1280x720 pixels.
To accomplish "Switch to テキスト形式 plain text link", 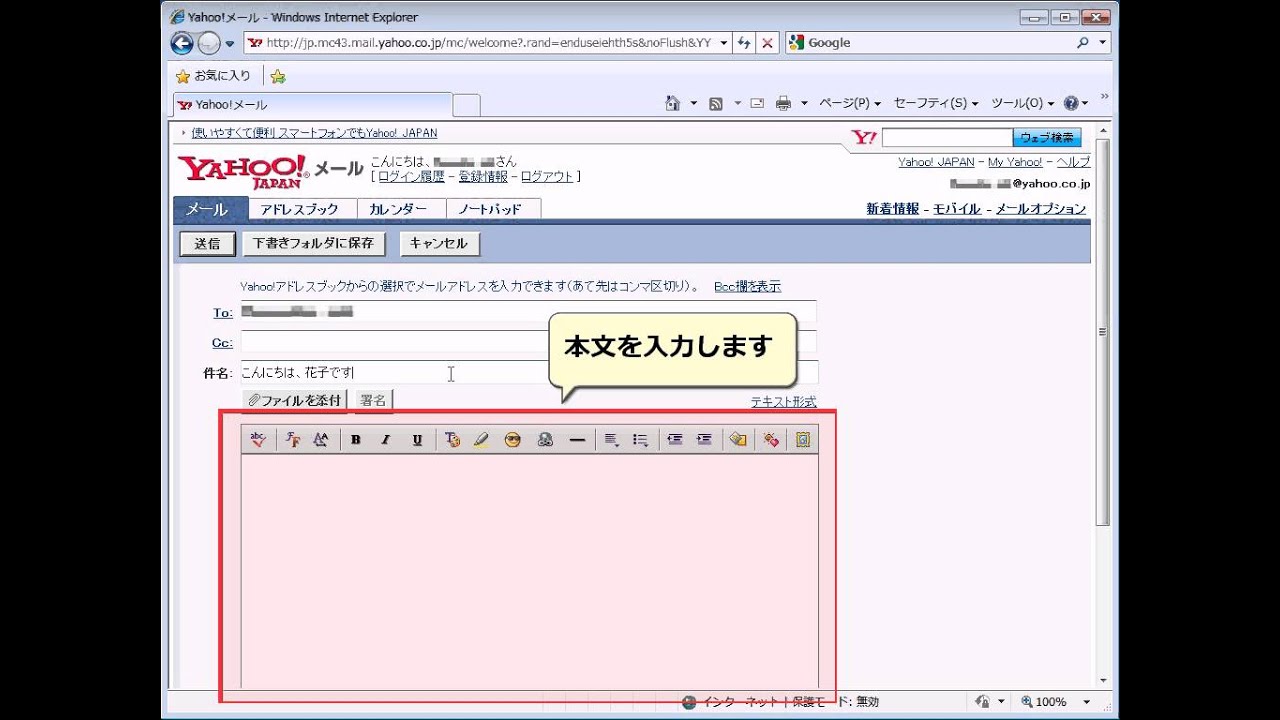I will pos(784,402).
